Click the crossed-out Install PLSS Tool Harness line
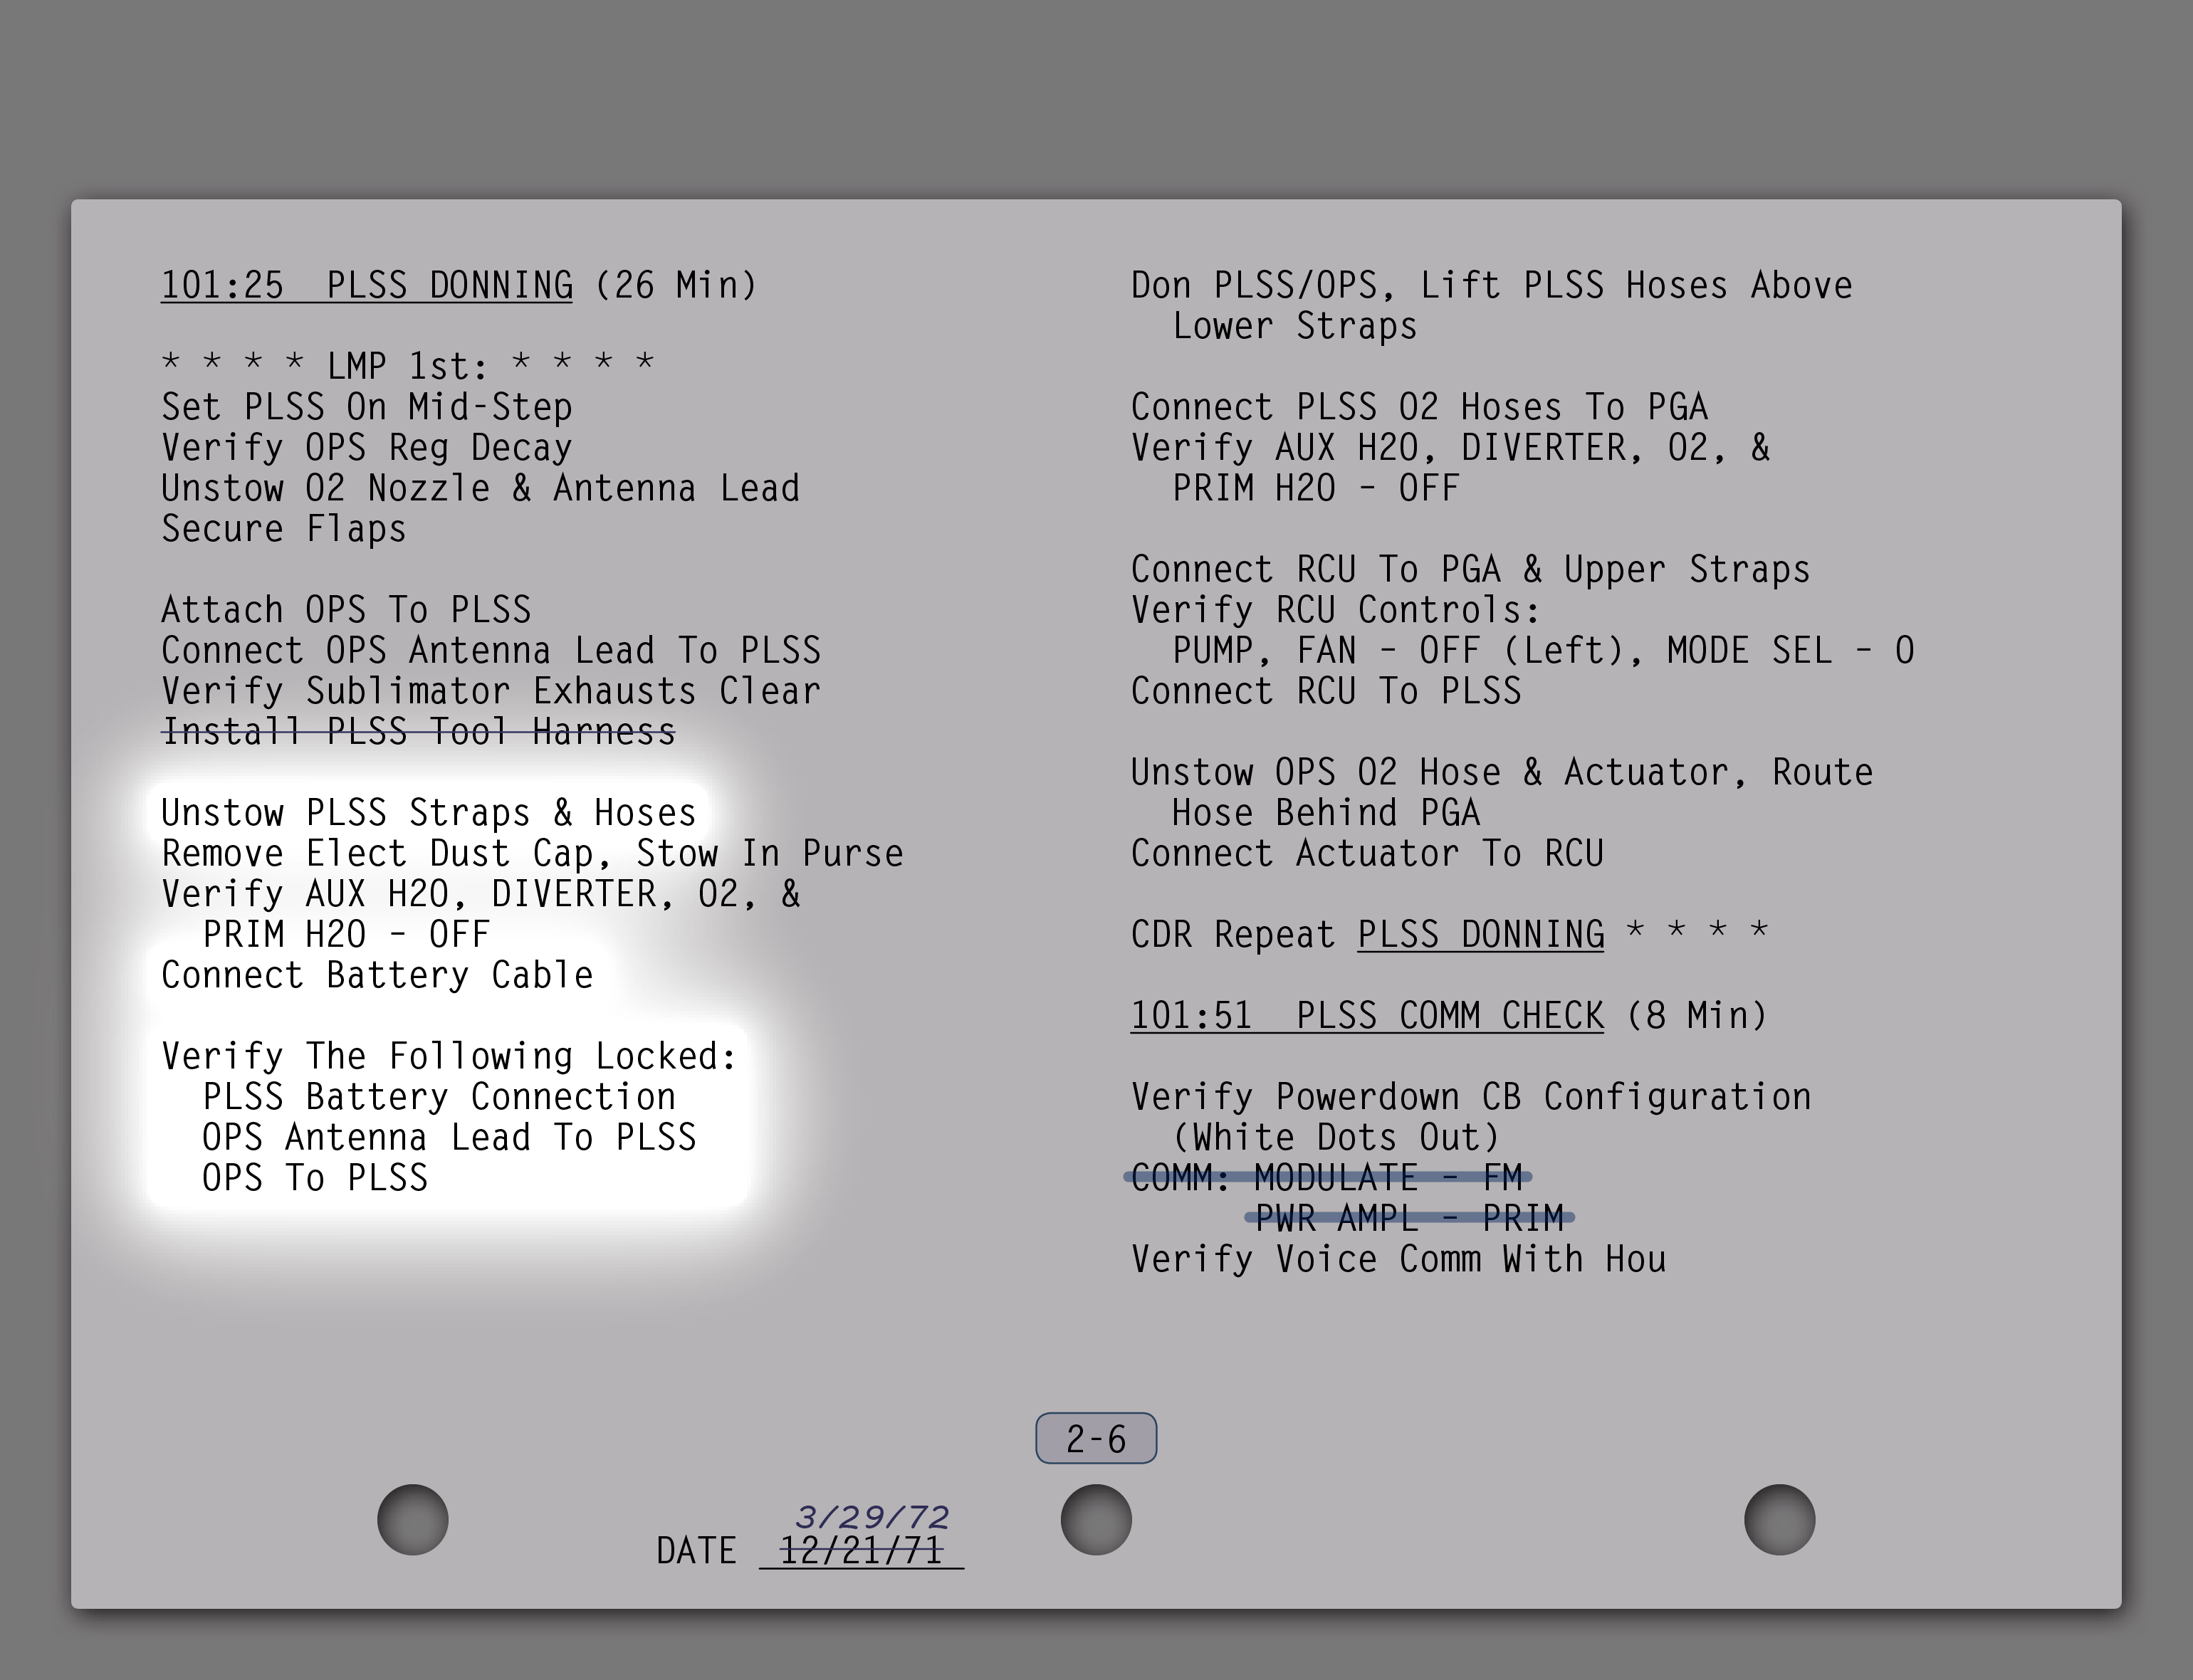 [418, 732]
